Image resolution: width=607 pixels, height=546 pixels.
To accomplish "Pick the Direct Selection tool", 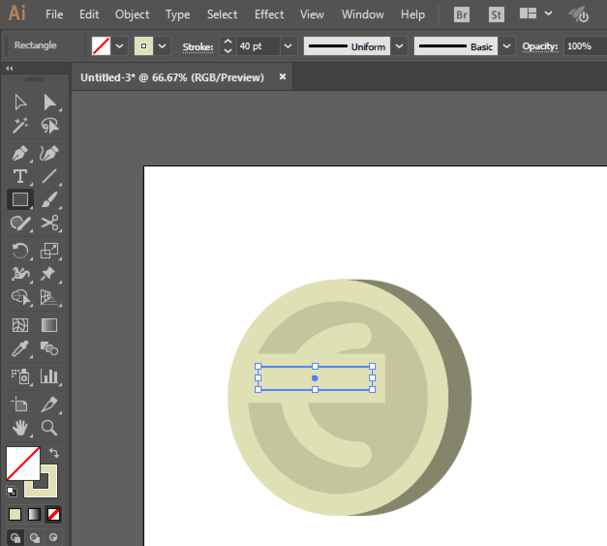I will point(49,102).
